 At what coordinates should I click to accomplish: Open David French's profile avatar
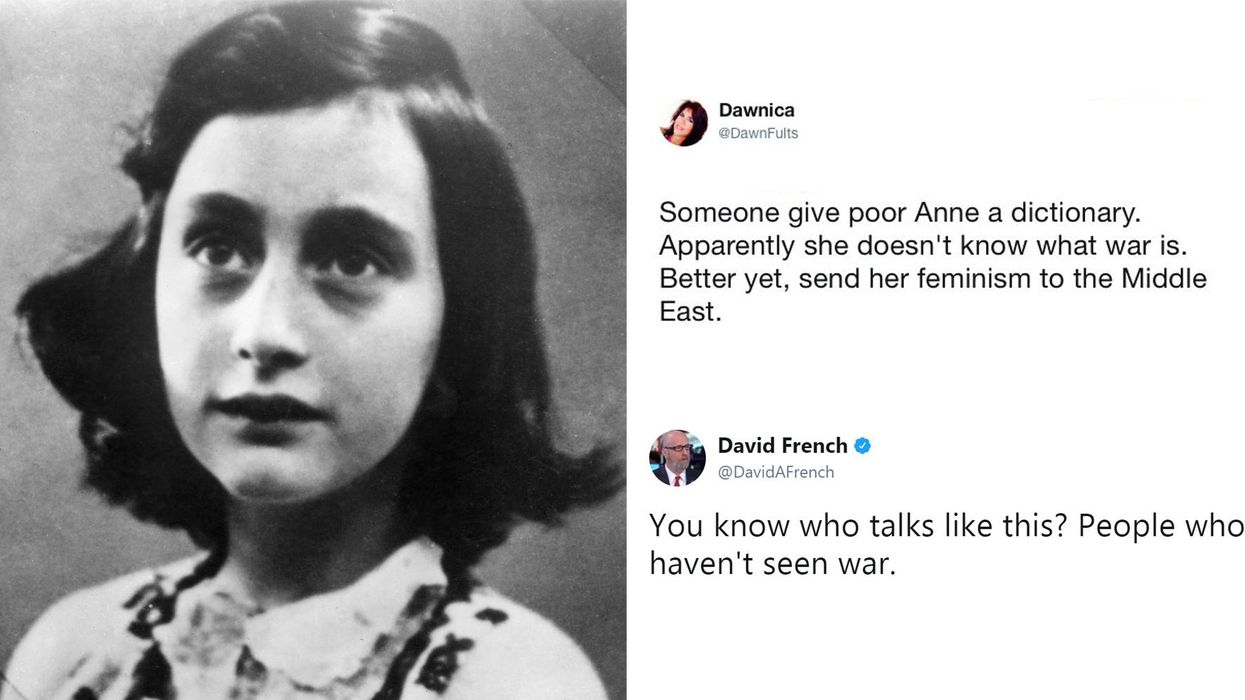coord(677,458)
